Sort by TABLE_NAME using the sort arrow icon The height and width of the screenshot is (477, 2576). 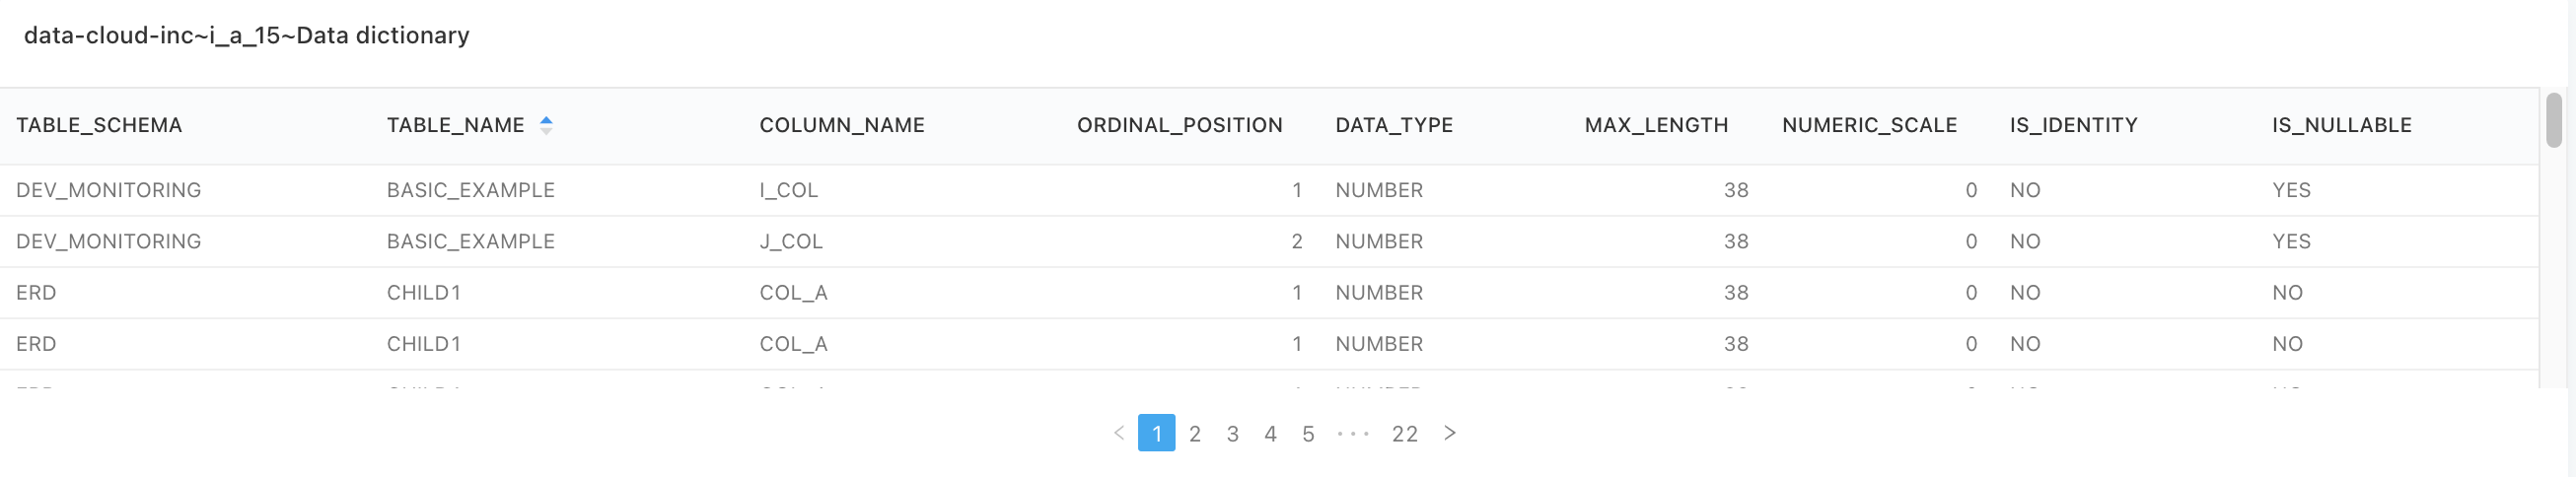coord(546,125)
